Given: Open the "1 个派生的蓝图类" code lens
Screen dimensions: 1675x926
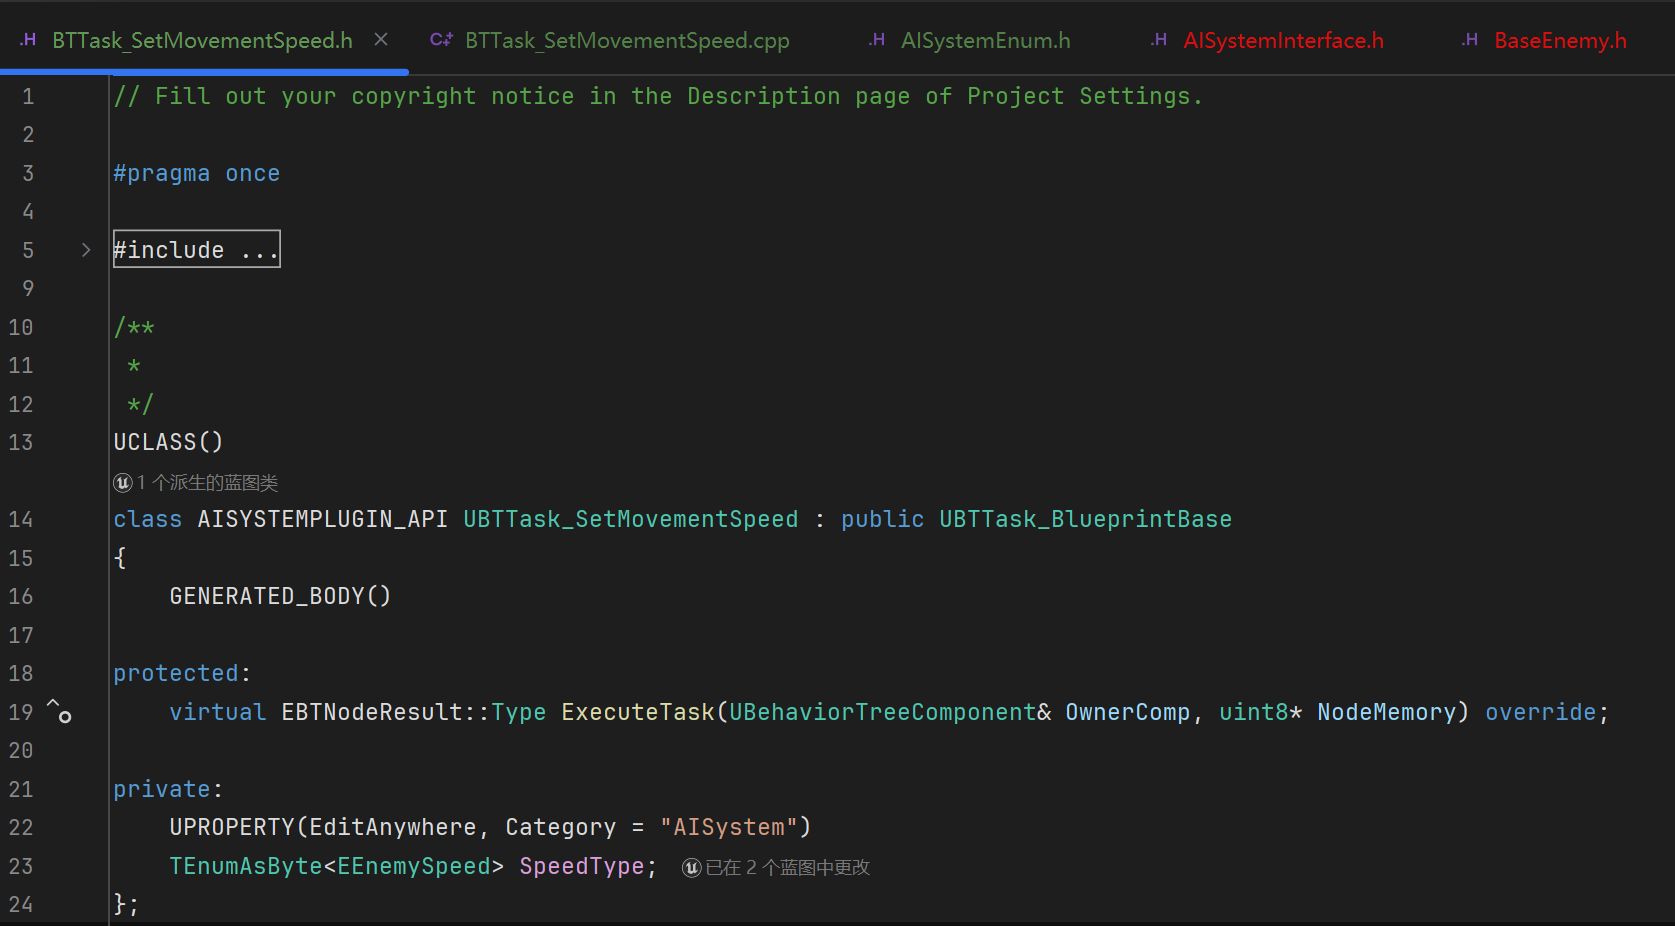Looking at the screenshot, I should (x=196, y=483).
